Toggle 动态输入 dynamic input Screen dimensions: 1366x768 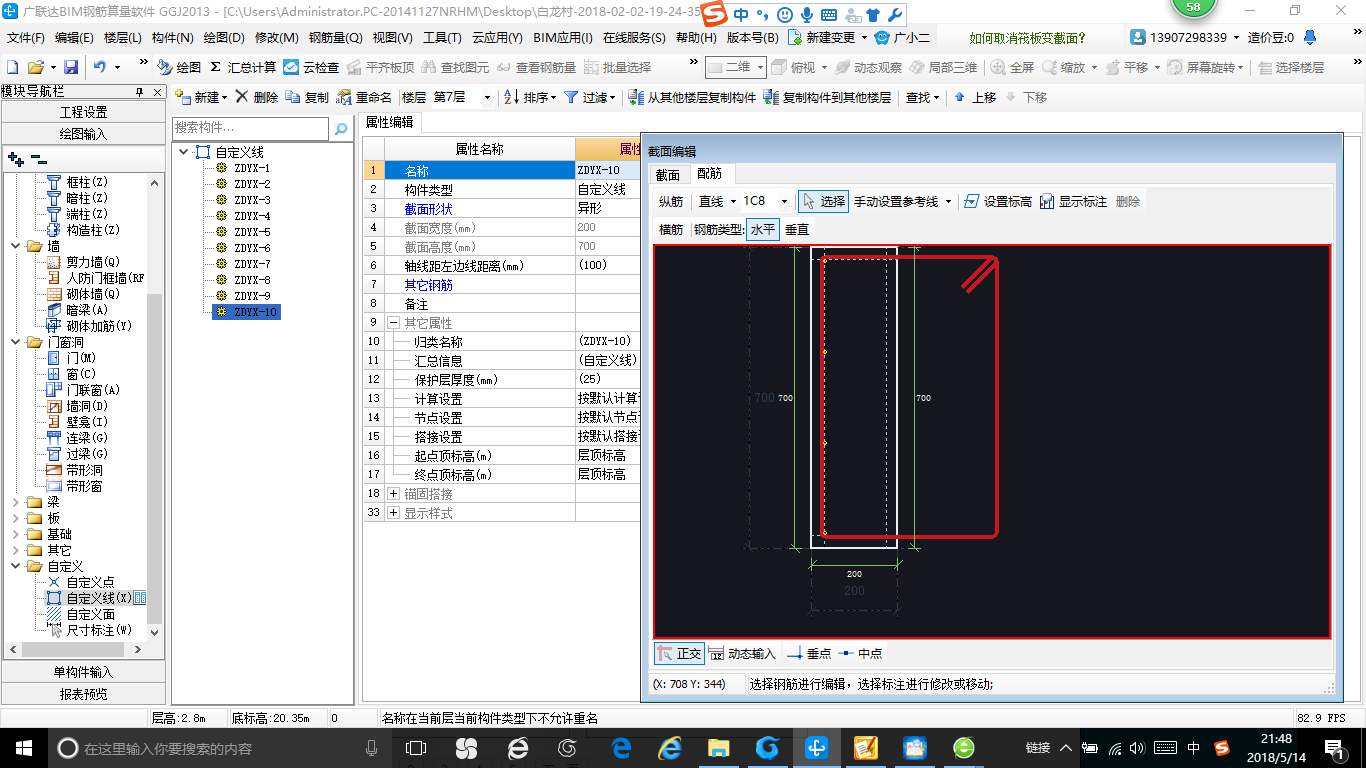click(x=742, y=653)
